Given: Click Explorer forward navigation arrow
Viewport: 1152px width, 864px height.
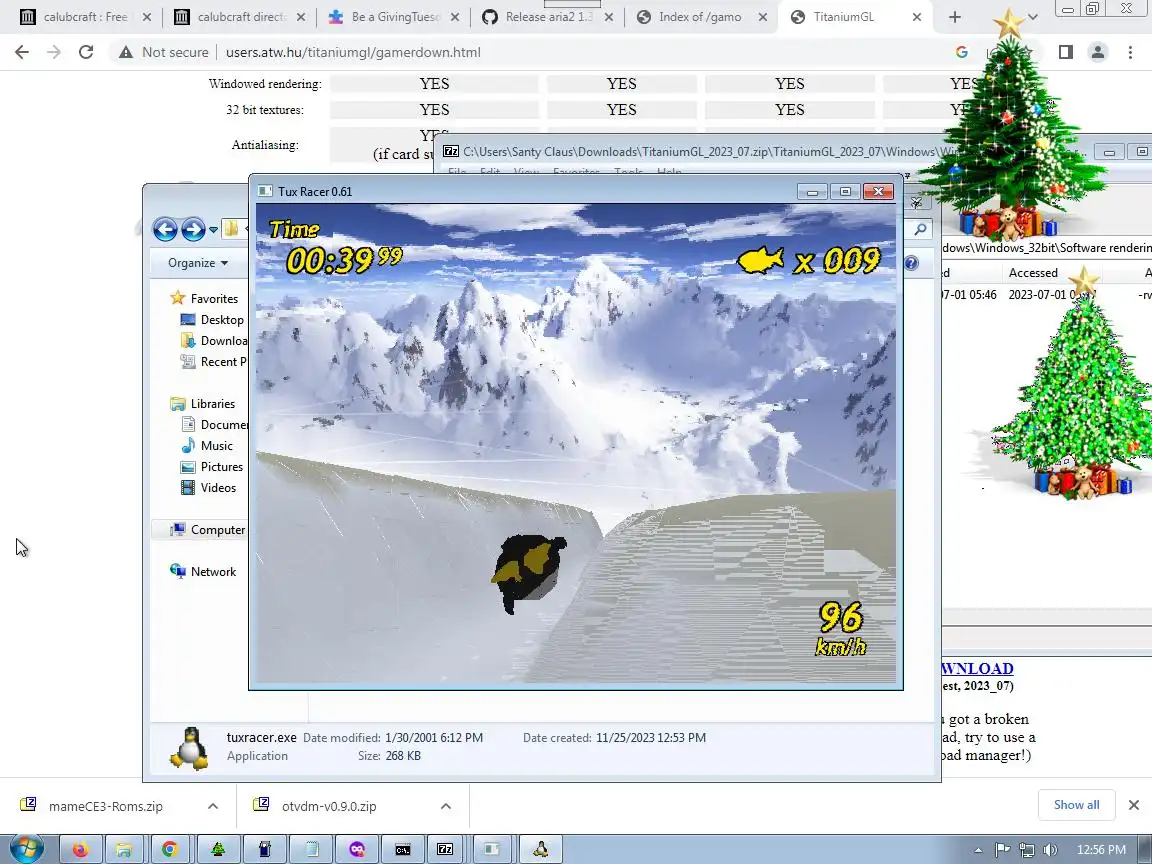Looking at the screenshot, I should (x=193, y=229).
